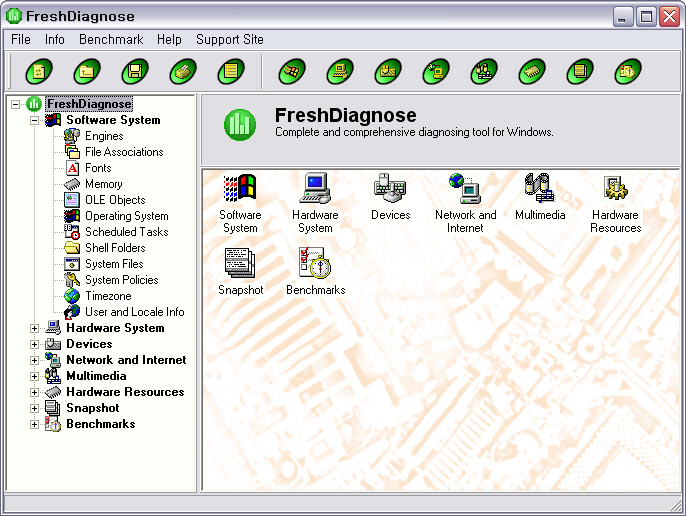
Task: Select System Files in the tree
Action: [114, 264]
